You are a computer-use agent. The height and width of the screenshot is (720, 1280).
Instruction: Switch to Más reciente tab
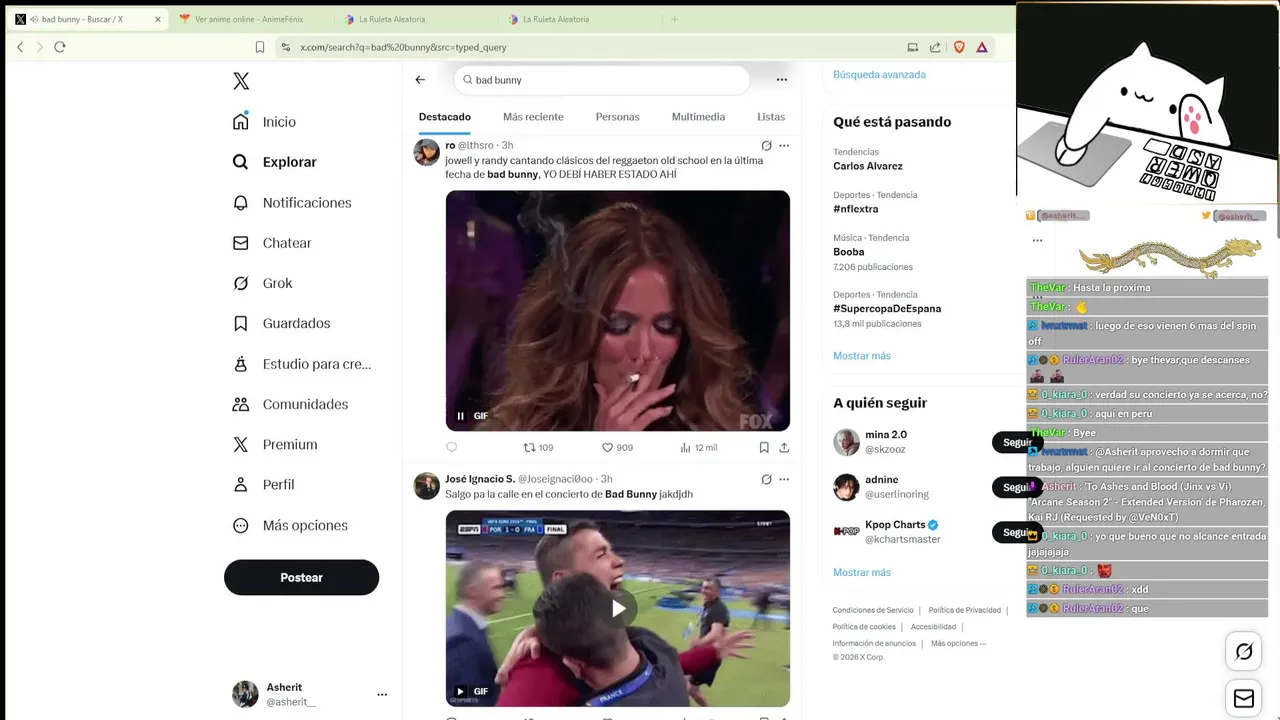(533, 117)
